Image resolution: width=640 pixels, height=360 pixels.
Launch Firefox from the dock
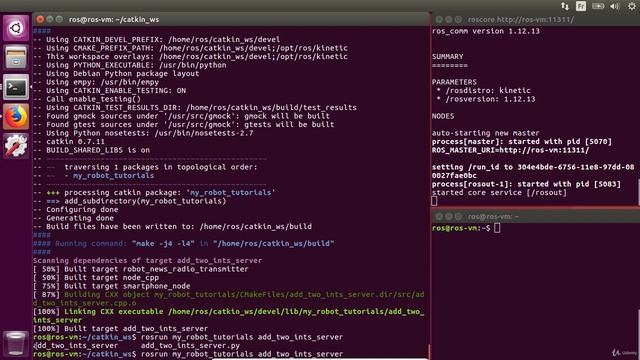click(16, 116)
